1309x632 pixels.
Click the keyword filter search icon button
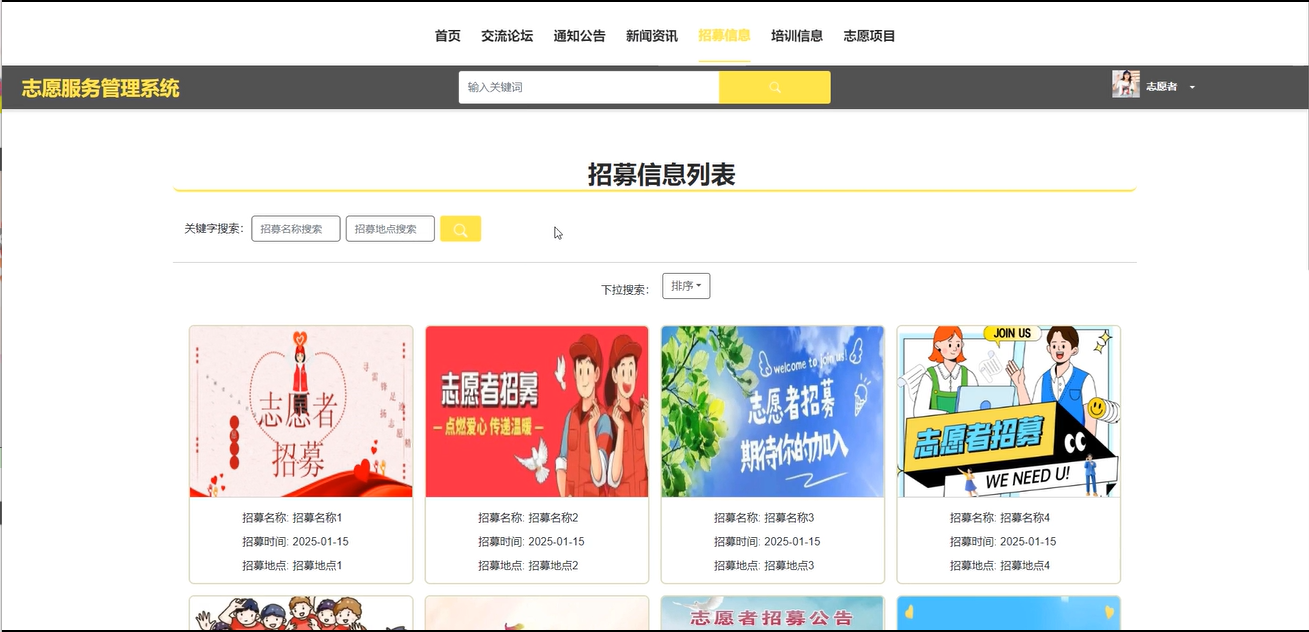[x=460, y=229]
